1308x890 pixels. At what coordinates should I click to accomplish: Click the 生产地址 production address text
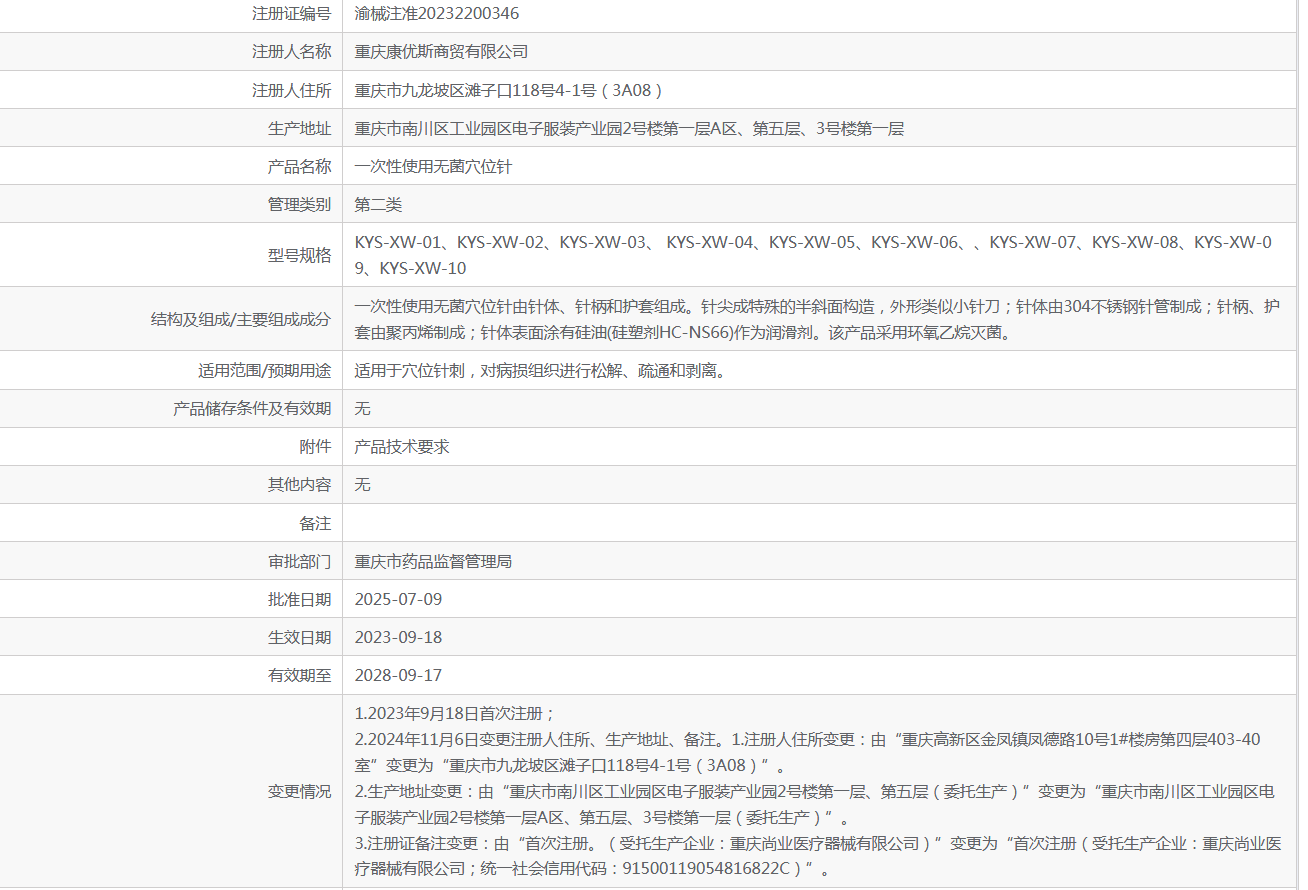[x=629, y=128]
